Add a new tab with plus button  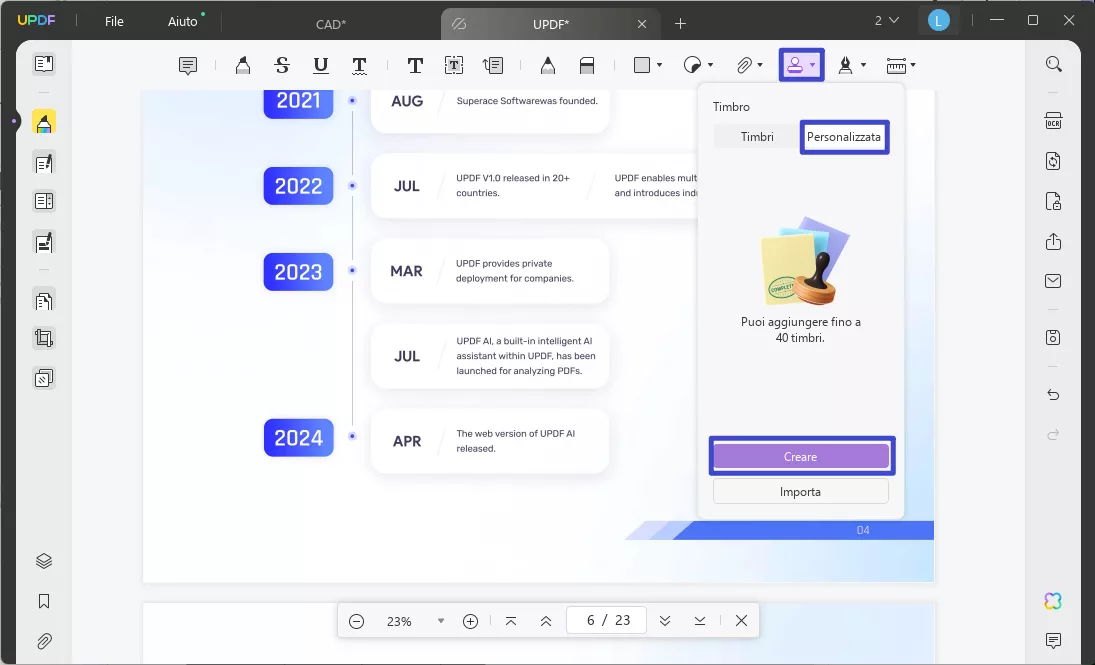point(680,24)
